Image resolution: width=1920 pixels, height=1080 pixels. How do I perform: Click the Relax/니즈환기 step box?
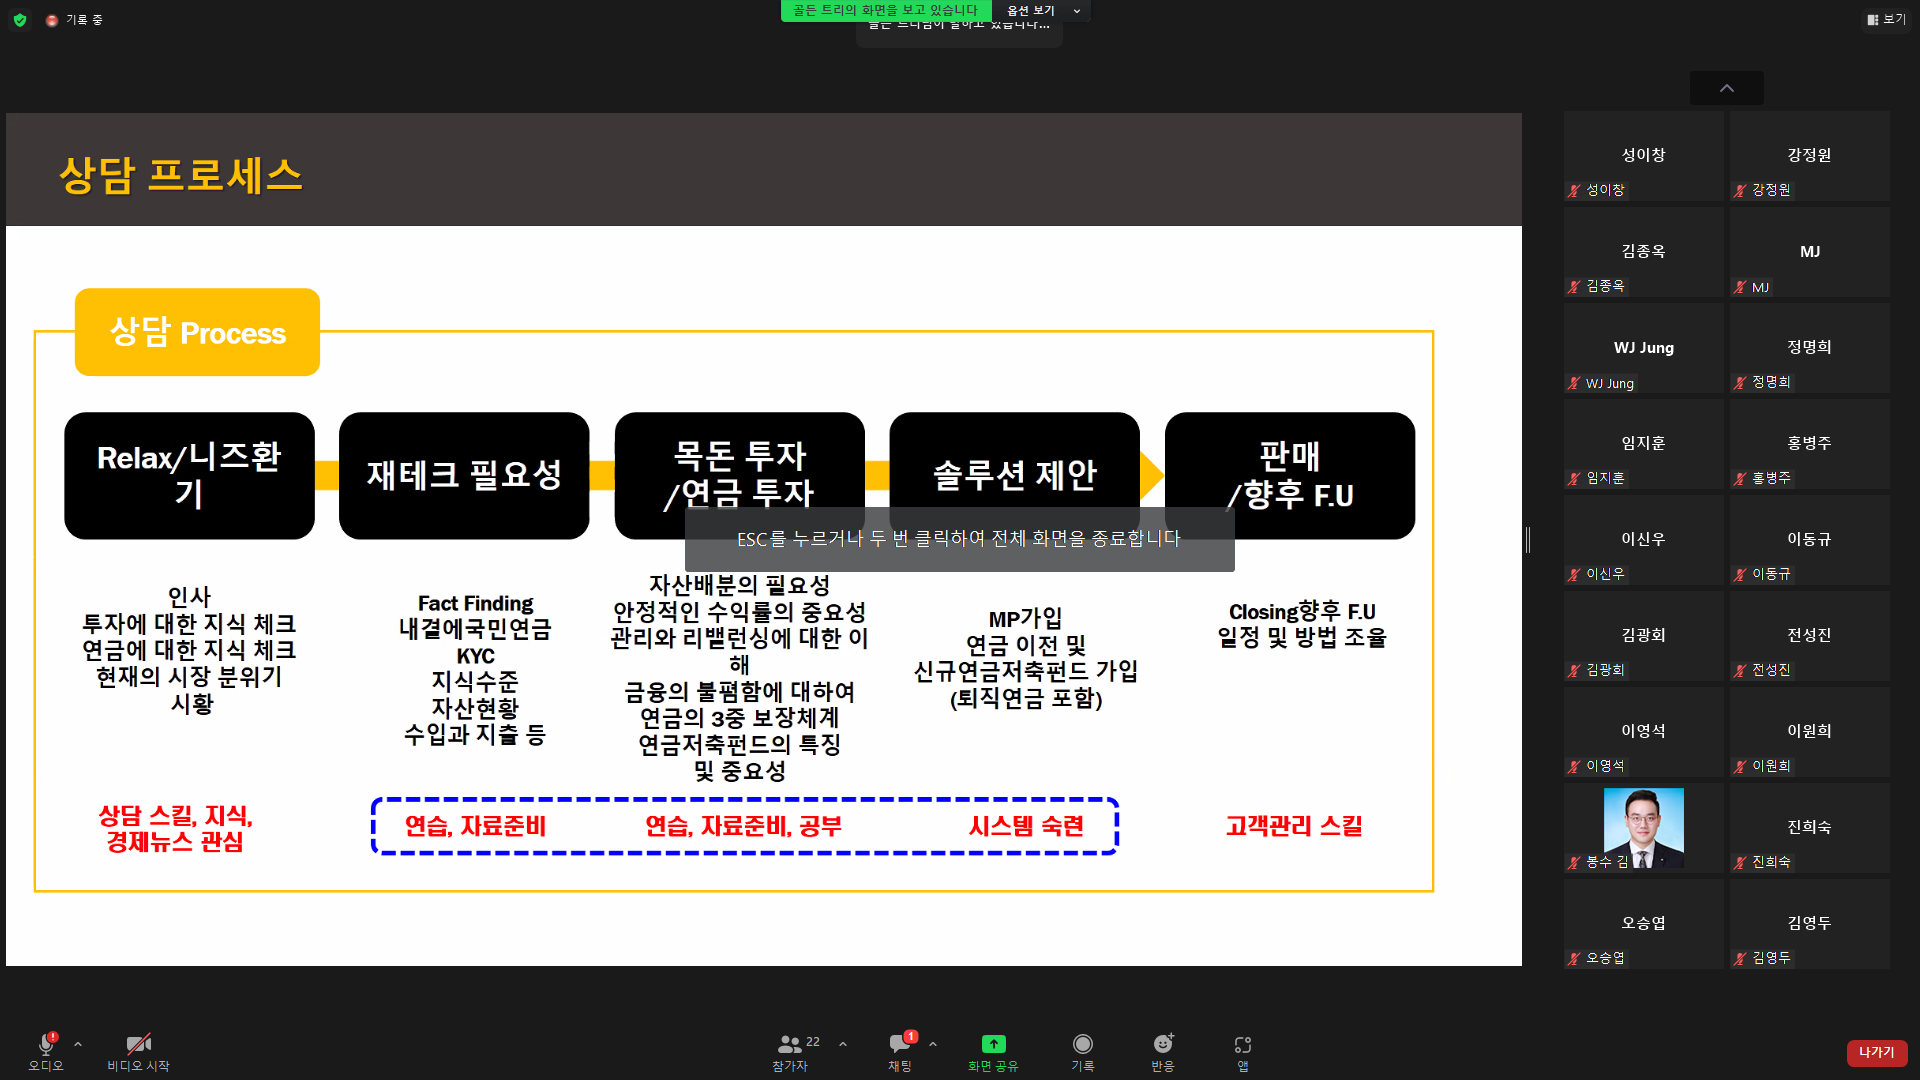tap(189, 476)
